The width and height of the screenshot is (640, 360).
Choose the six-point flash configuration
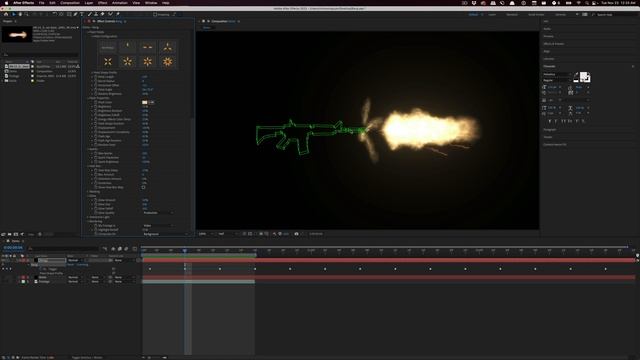pos(147,62)
